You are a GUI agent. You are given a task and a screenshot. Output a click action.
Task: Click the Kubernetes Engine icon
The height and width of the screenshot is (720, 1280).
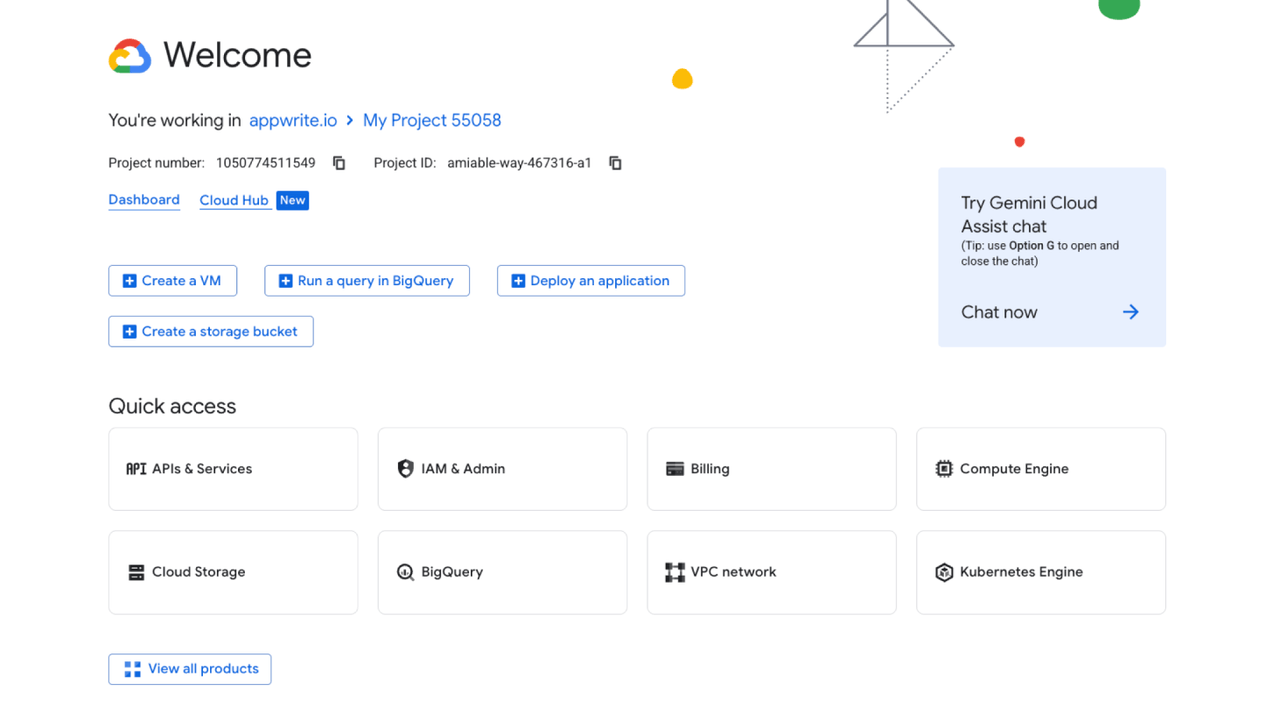pyautogui.click(x=944, y=572)
